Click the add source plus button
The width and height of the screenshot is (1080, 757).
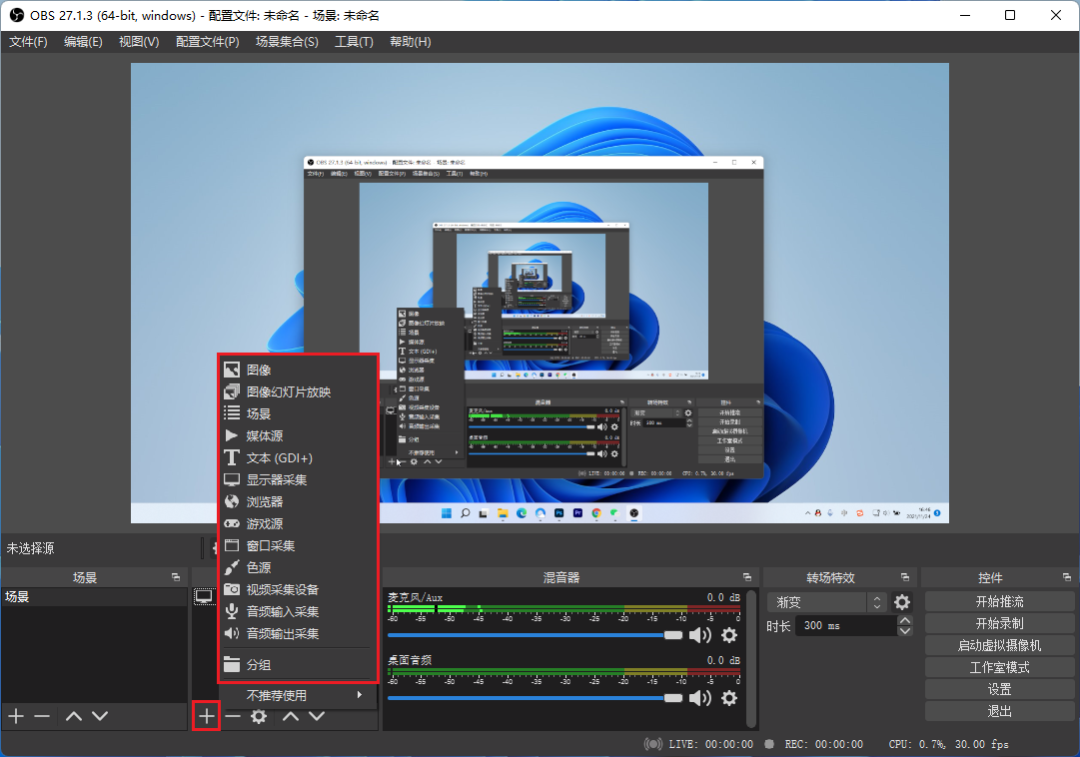[x=206, y=716]
